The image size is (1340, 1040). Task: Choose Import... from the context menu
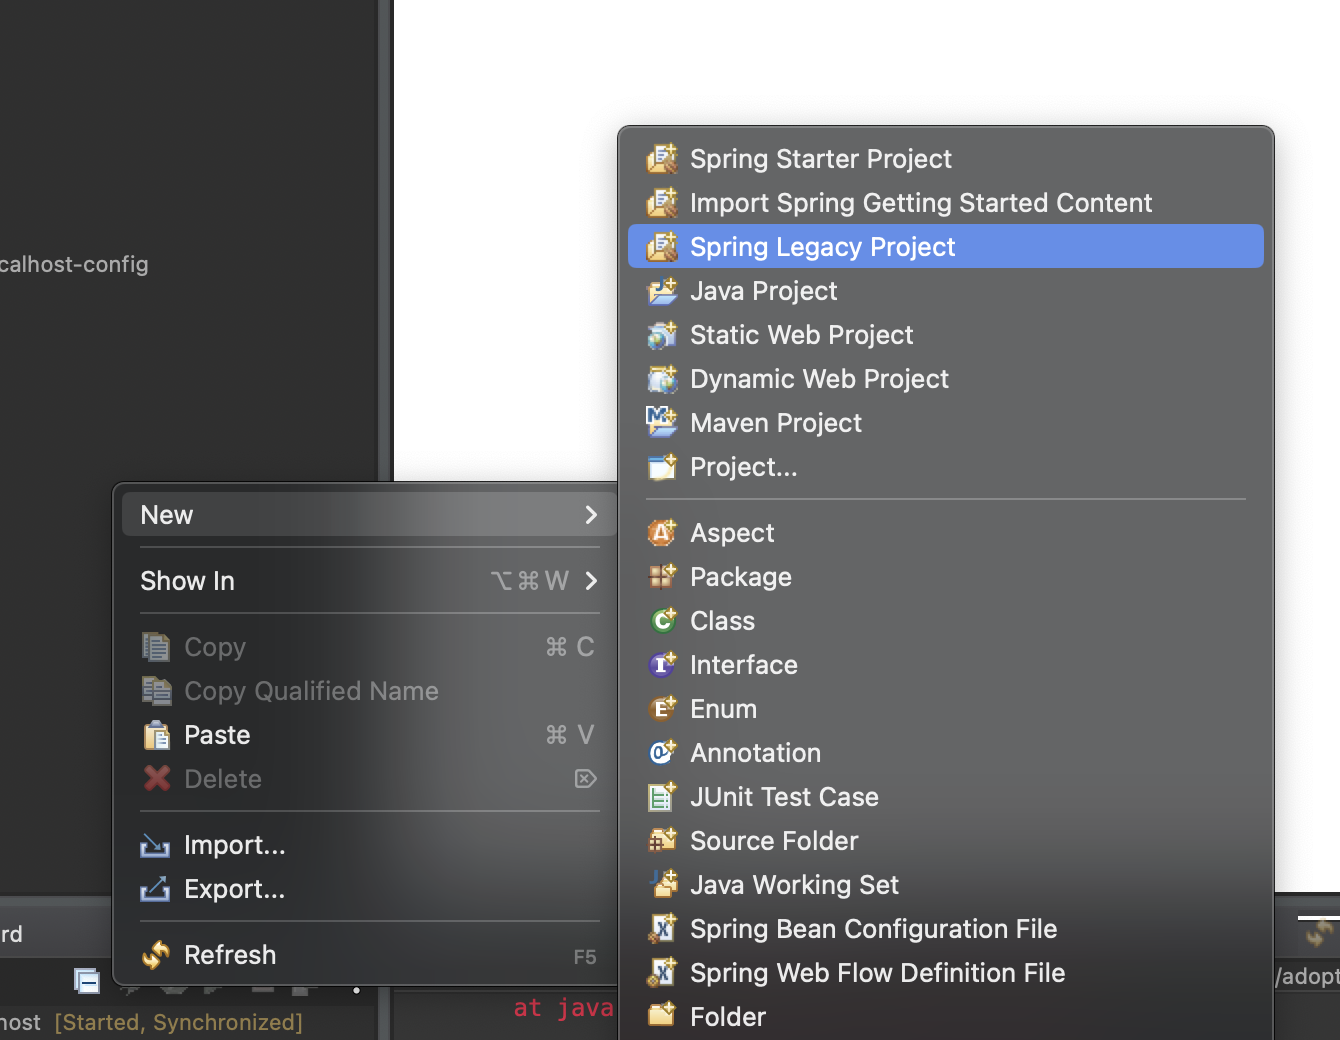point(369,845)
